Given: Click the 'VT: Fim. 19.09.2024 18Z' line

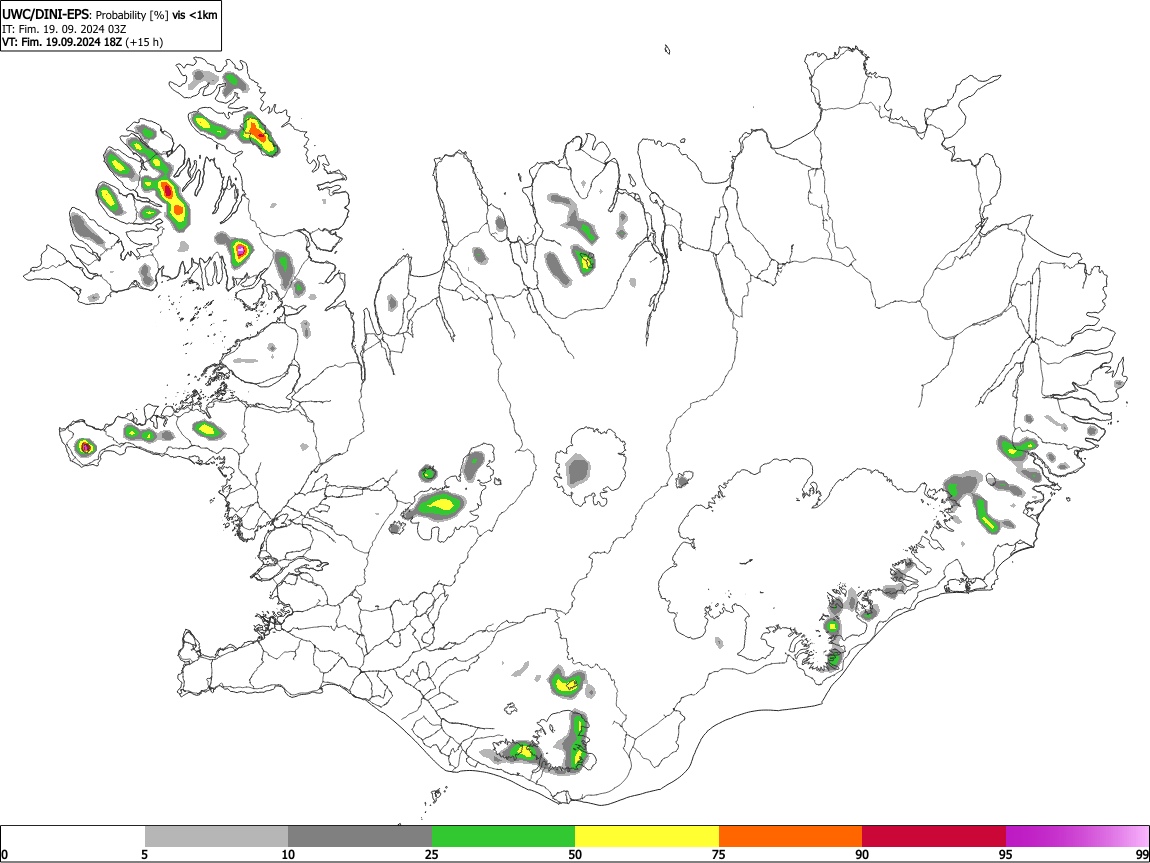Looking at the screenshot, I should click(x=62, y=42).
